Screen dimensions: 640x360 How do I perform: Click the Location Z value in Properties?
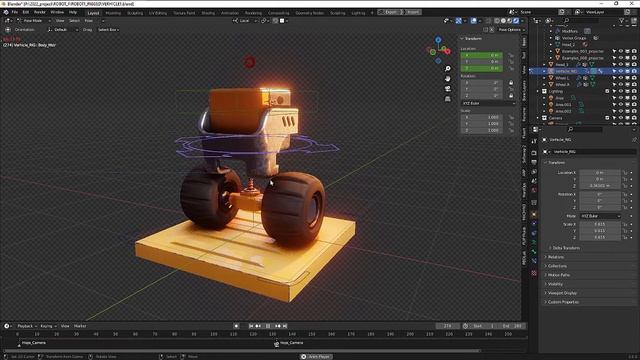(x=600, y=186)
